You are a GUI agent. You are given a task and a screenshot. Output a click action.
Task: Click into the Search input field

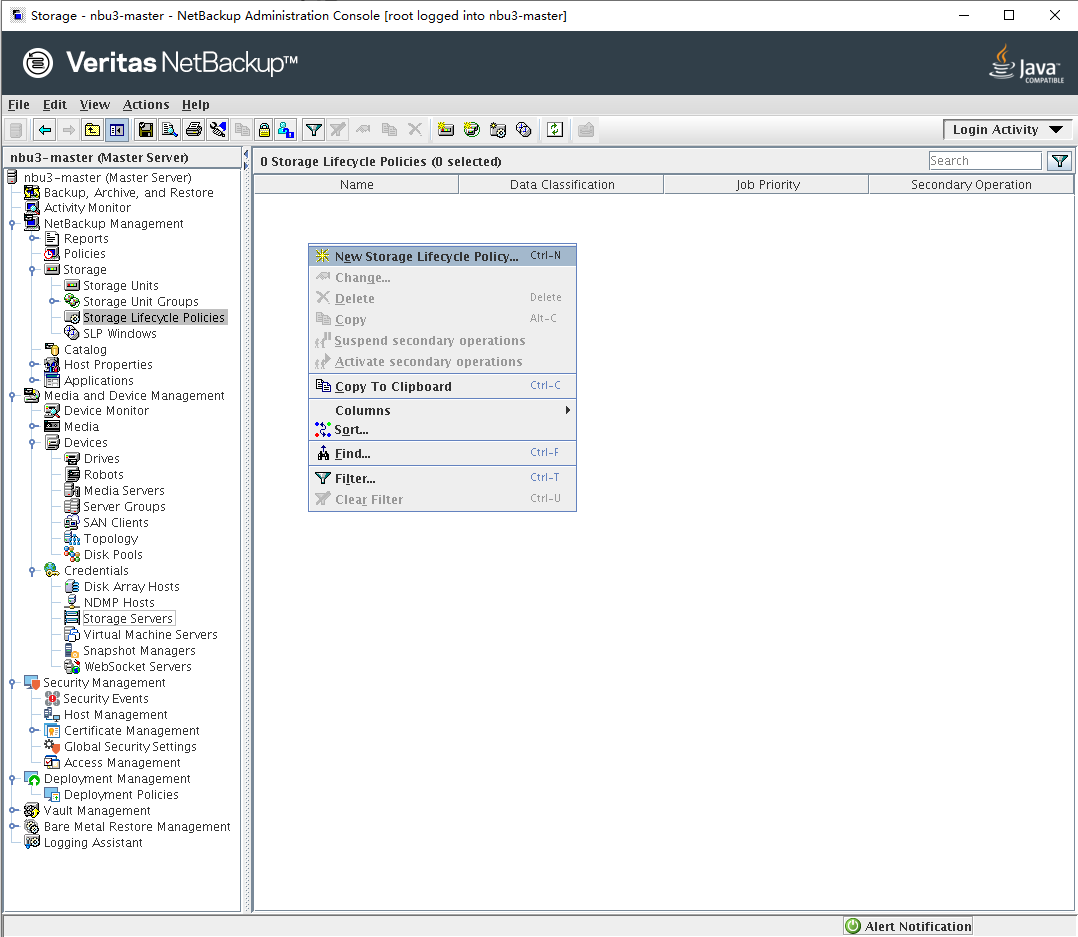tap(984, 161)
